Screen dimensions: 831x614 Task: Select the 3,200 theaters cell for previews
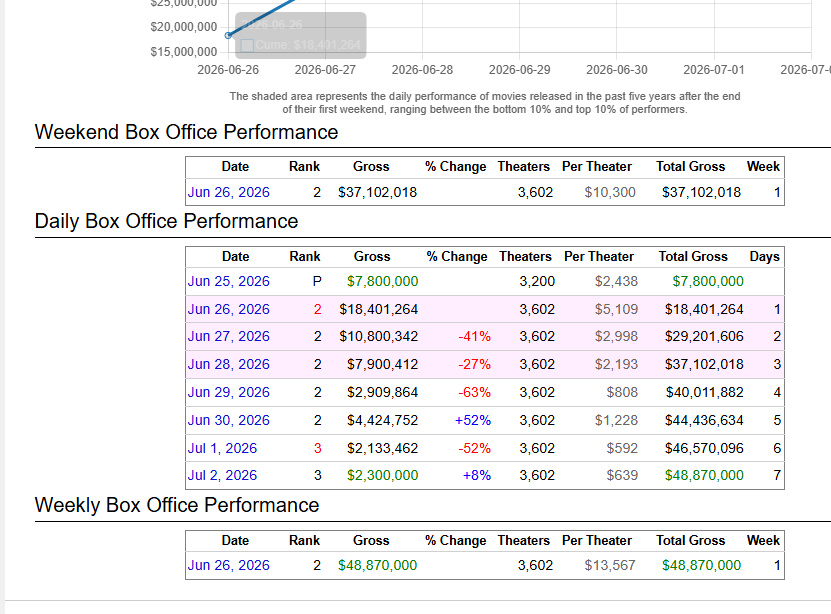[x=537, y=281]
